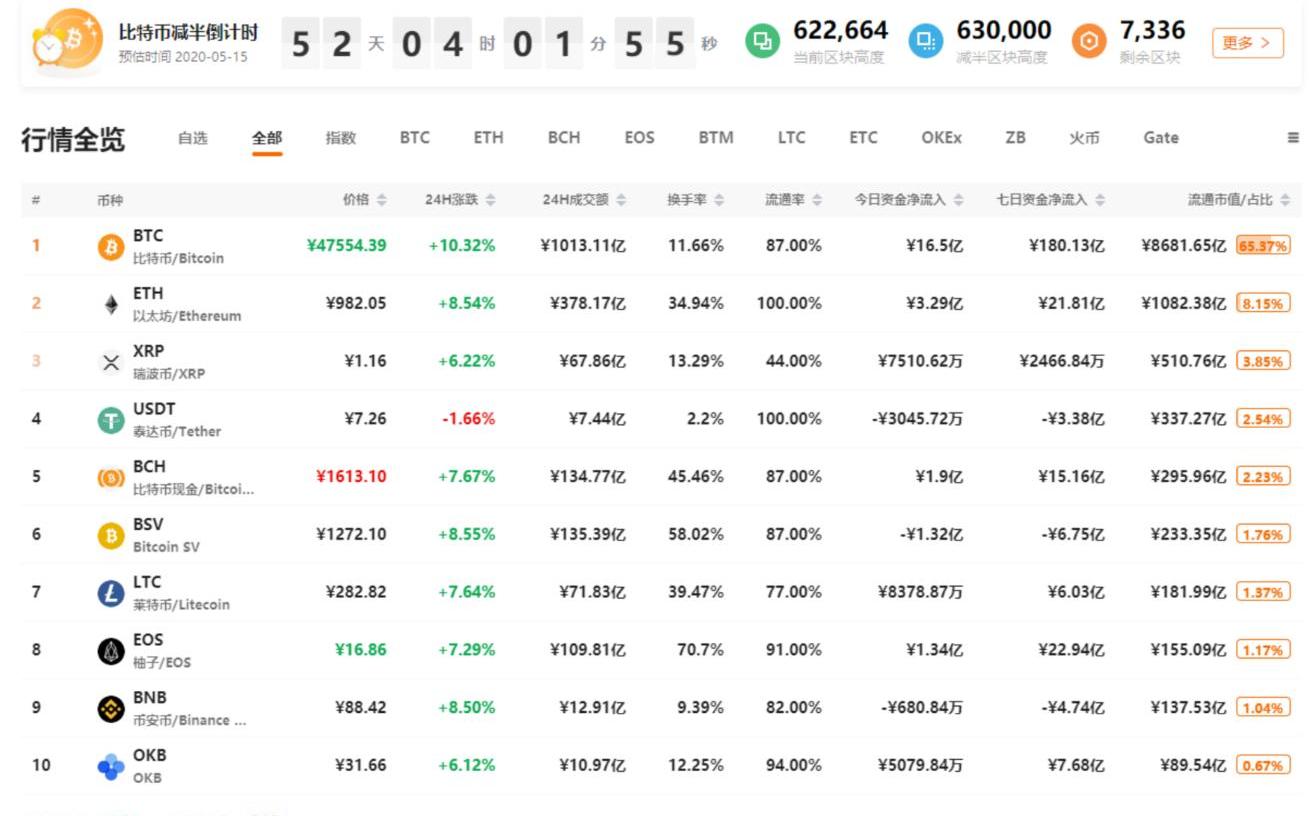1311x816 pixels.
Task: Open the BCH 比特币现金 coin link
Action: (x=192, y=477)
